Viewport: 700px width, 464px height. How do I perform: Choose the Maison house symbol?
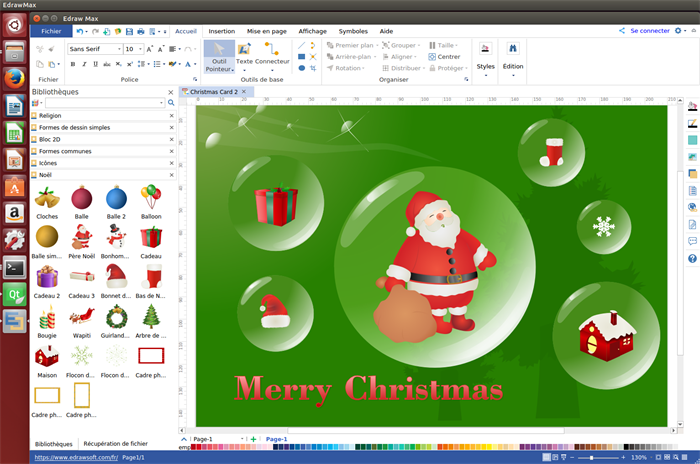coord(47,361)
